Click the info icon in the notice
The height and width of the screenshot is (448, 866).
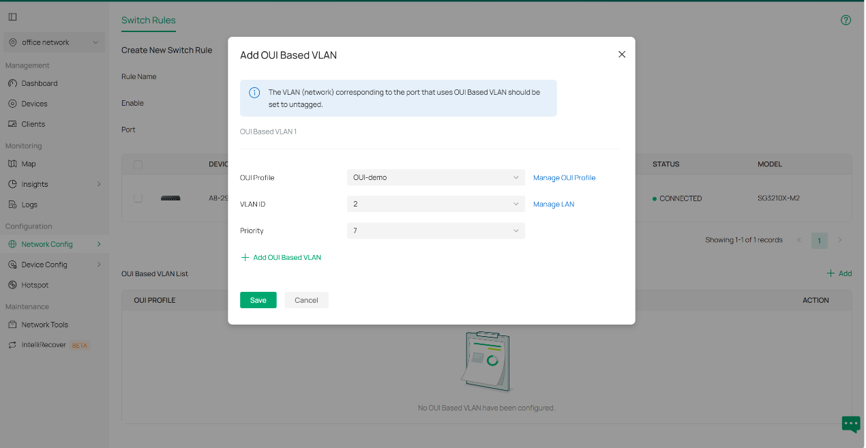[x=255, y=93]
